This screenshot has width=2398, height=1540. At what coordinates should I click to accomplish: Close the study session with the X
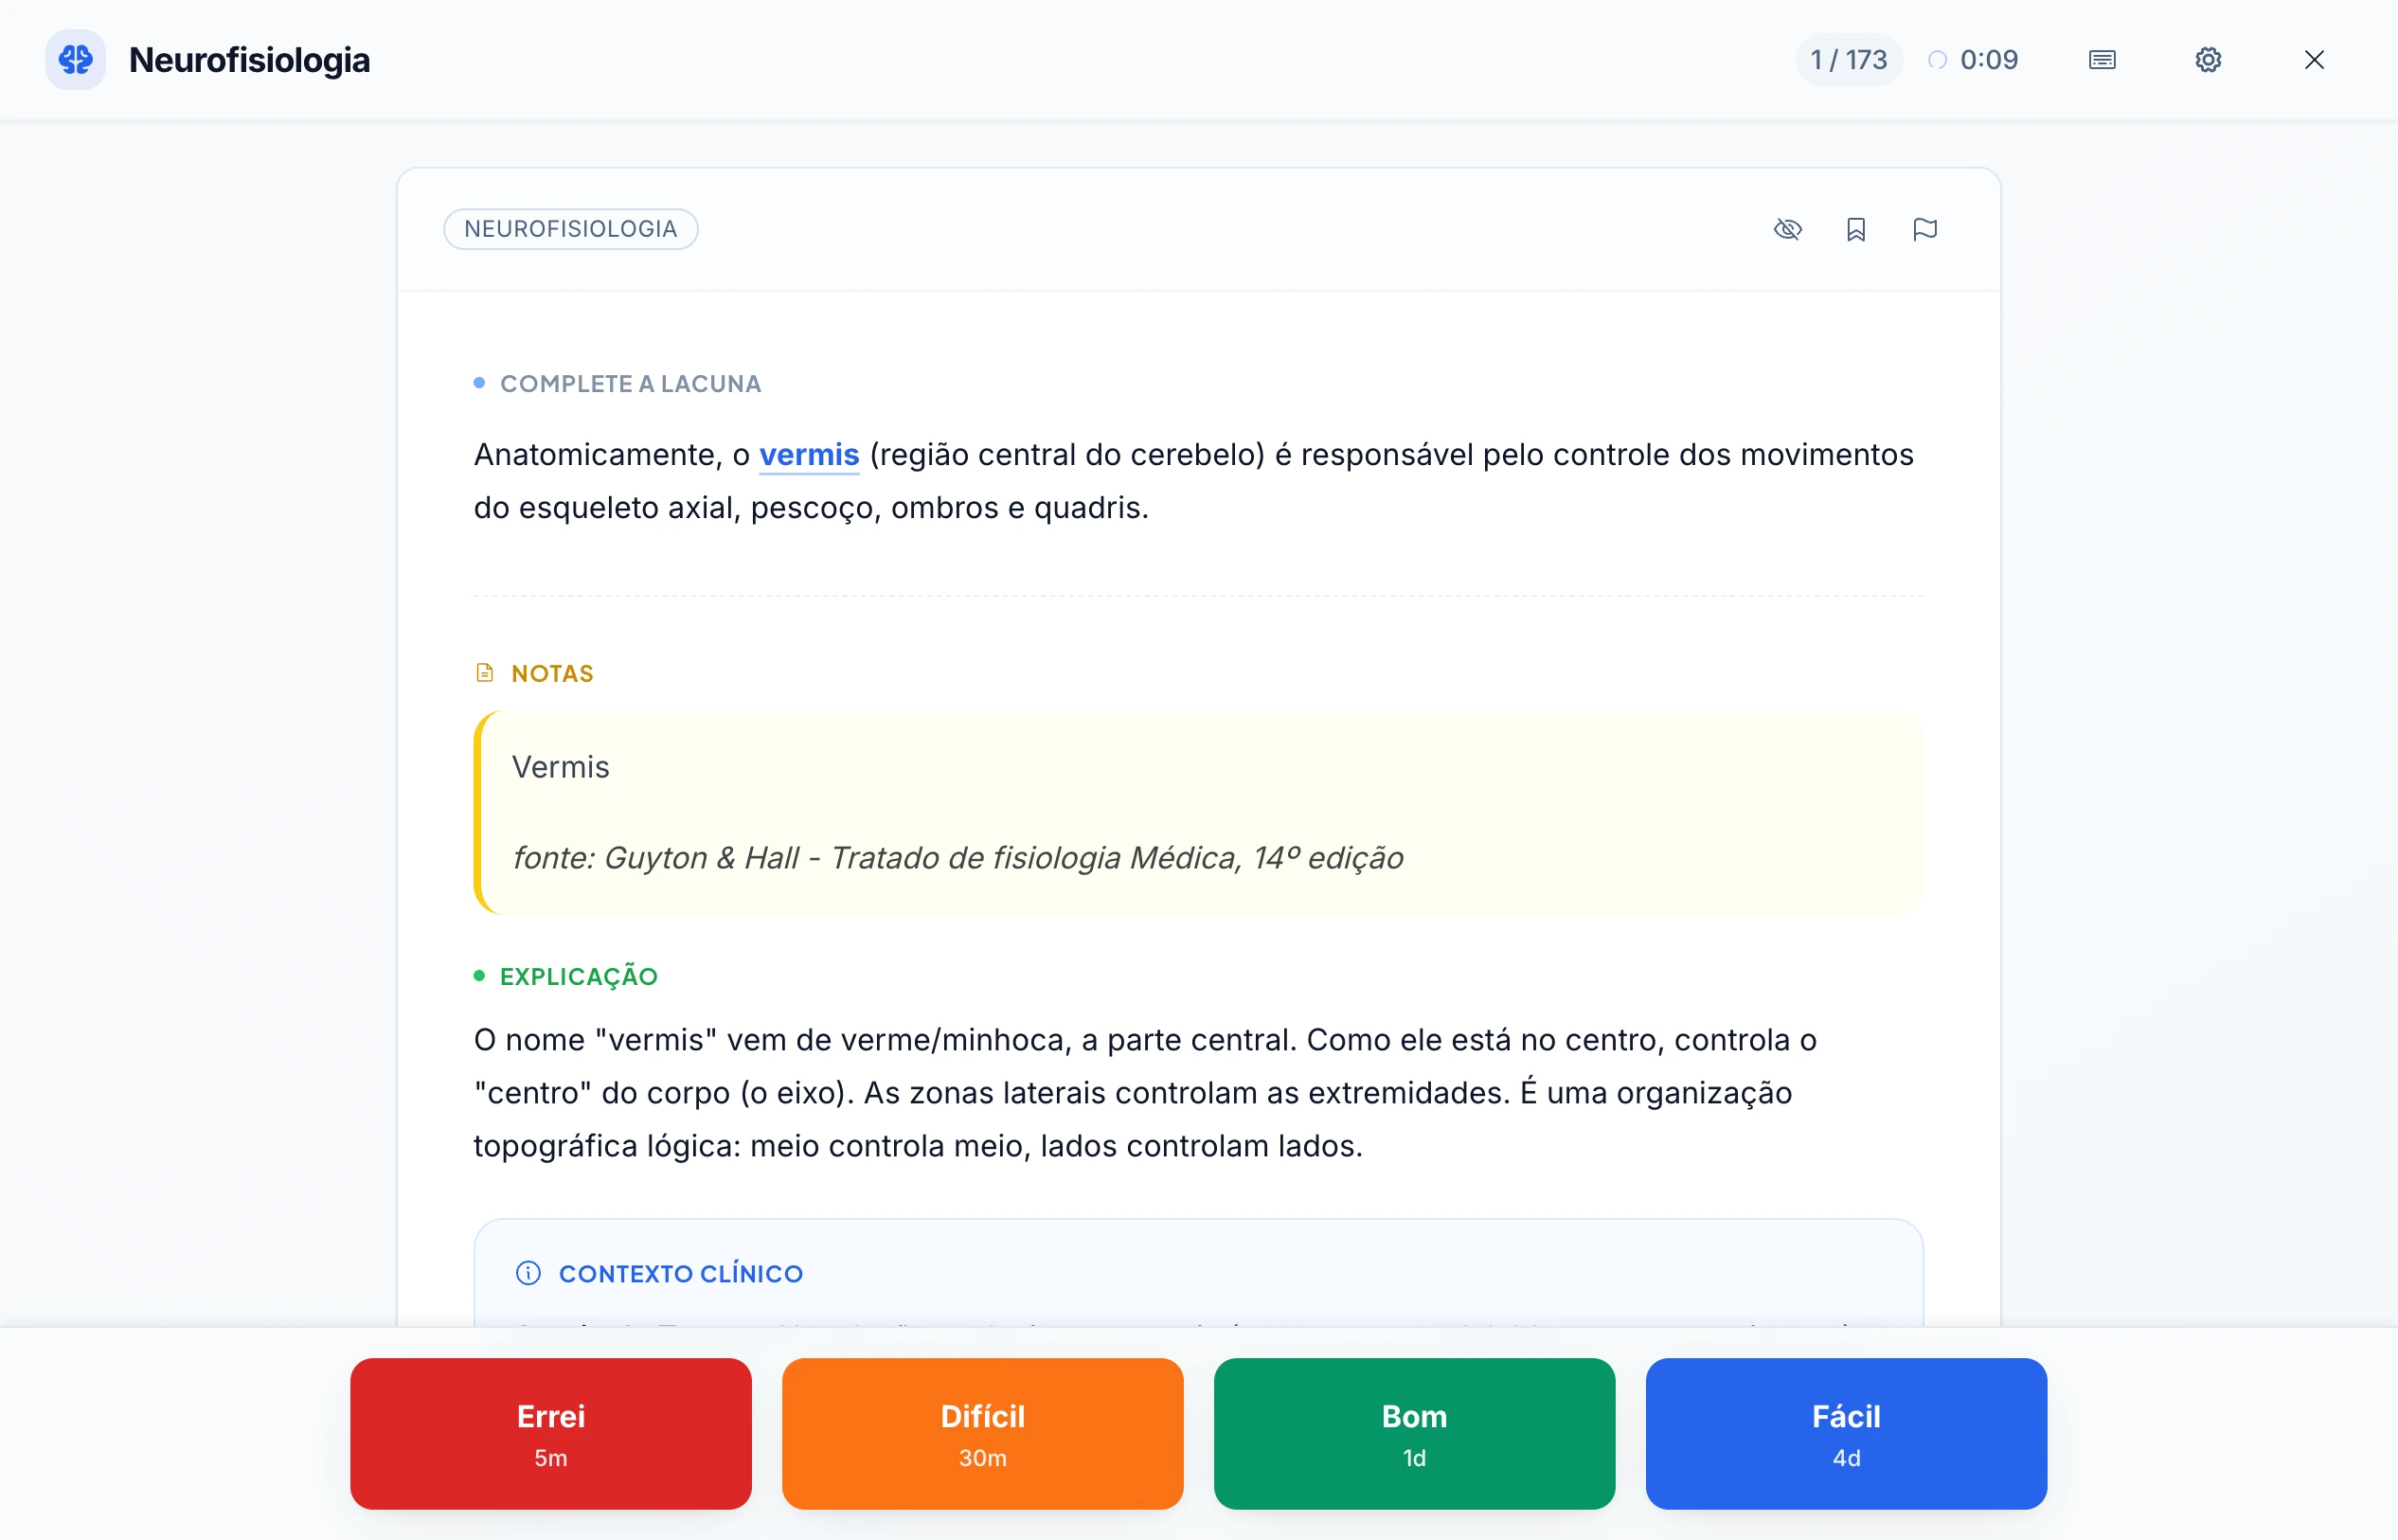coord(2315,60)
